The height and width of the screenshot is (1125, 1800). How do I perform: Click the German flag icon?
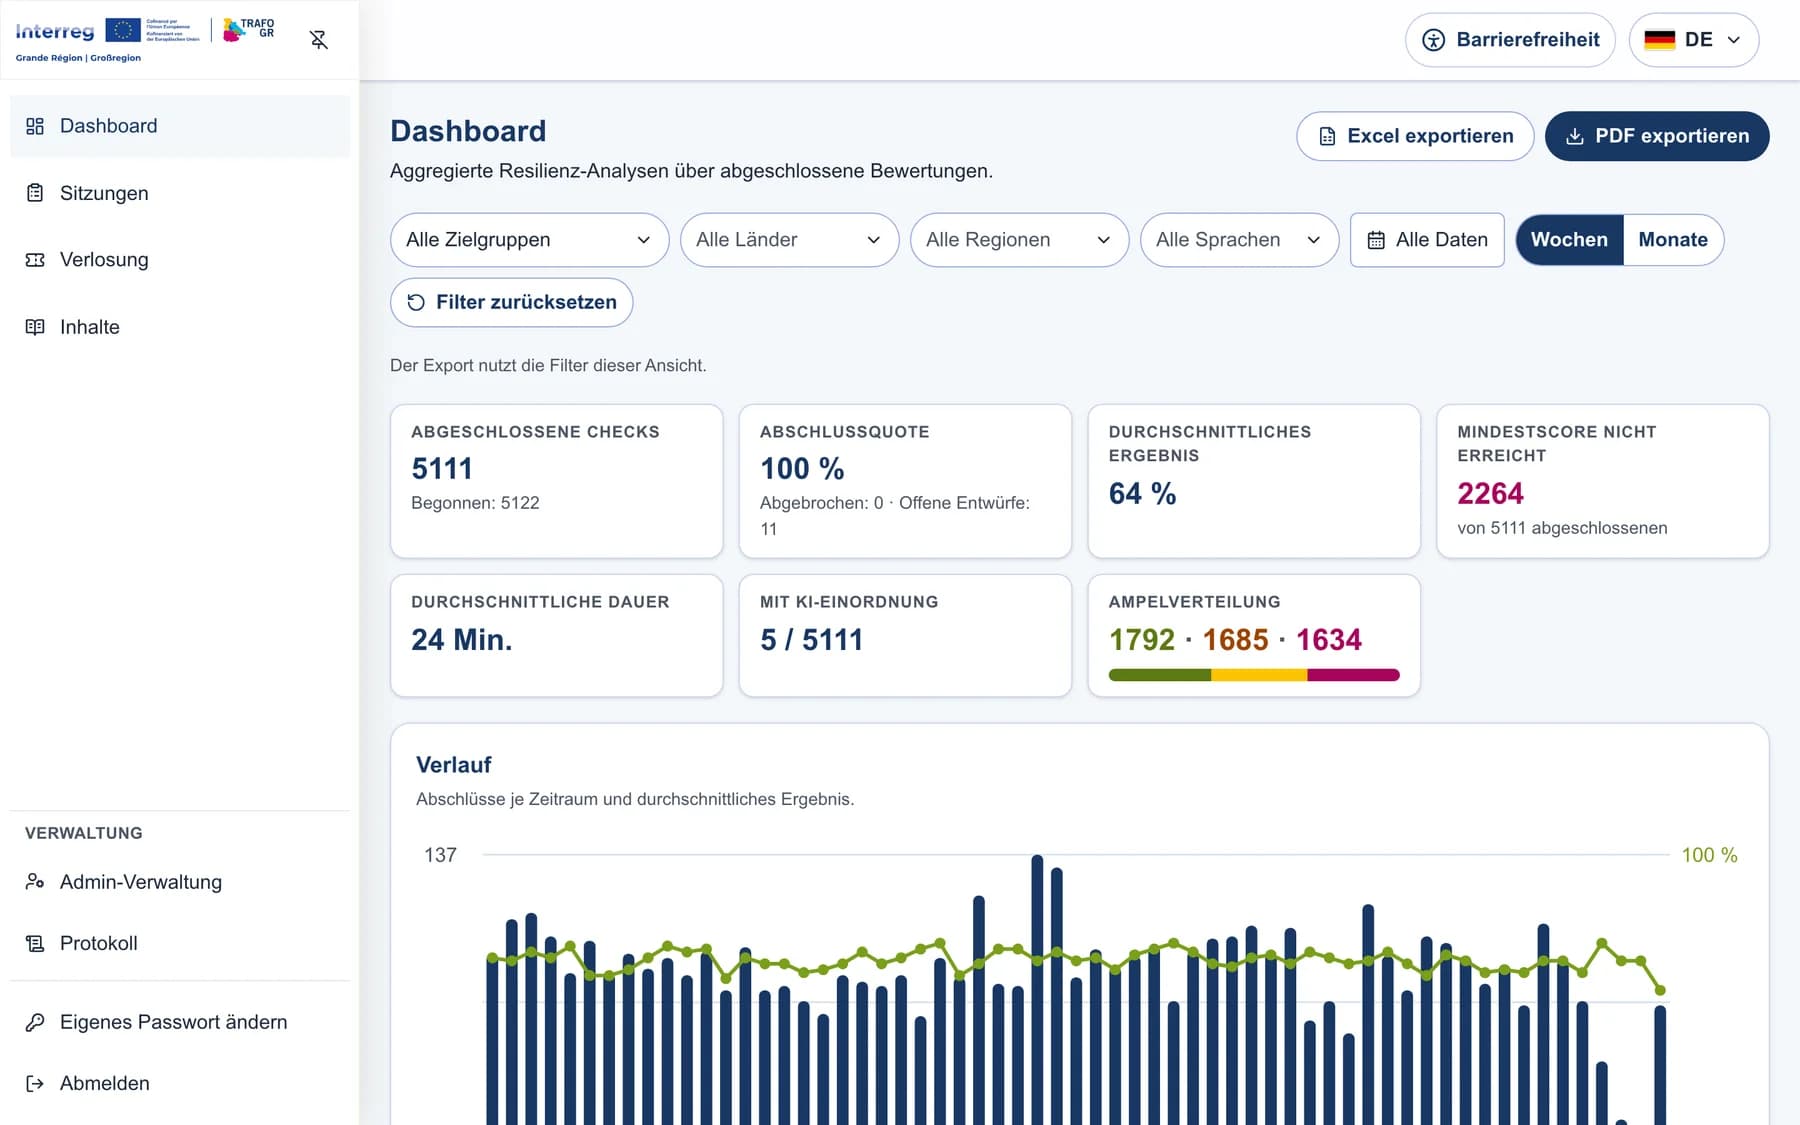tap(1659, 40)
